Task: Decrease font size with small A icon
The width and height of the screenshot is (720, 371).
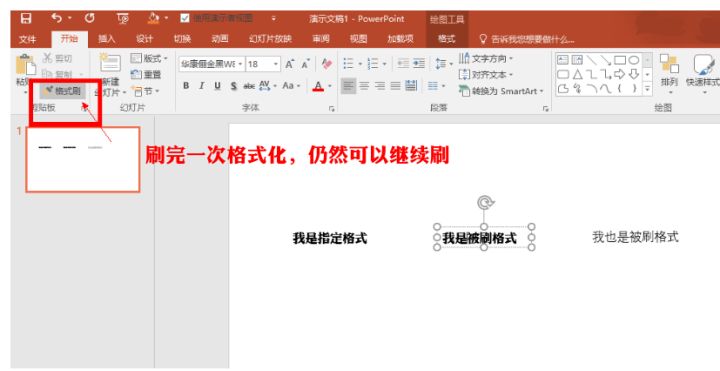Action: tap(305, 64)
